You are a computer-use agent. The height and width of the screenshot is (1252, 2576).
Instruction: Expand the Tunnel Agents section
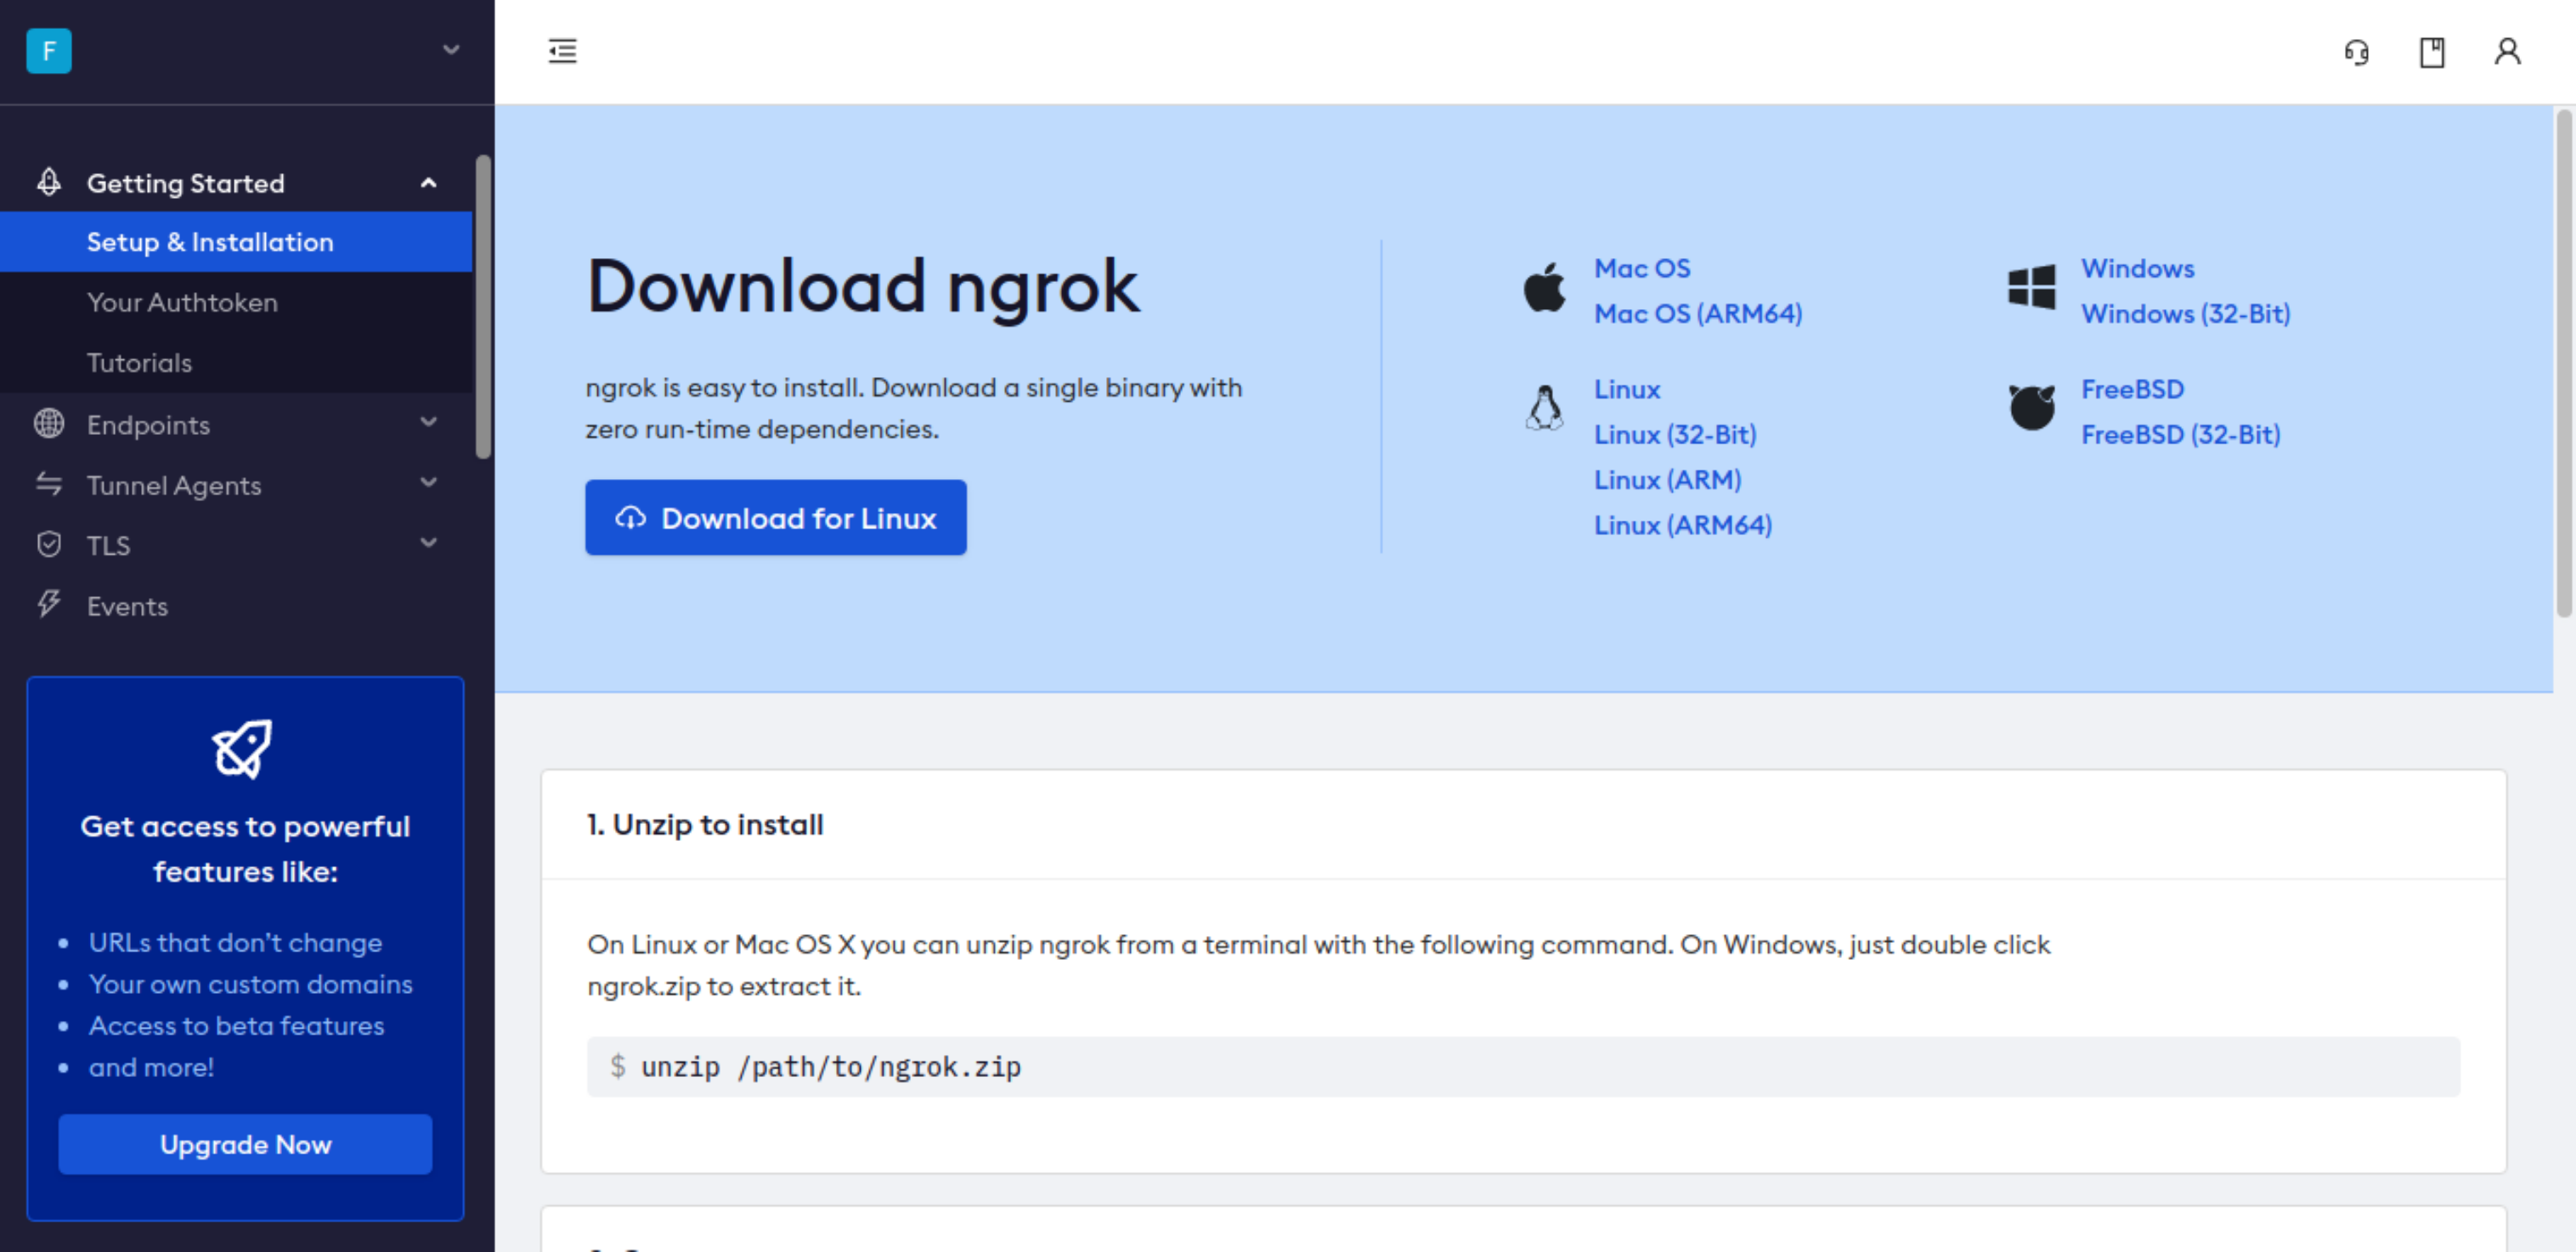click(x=428, y=484)
